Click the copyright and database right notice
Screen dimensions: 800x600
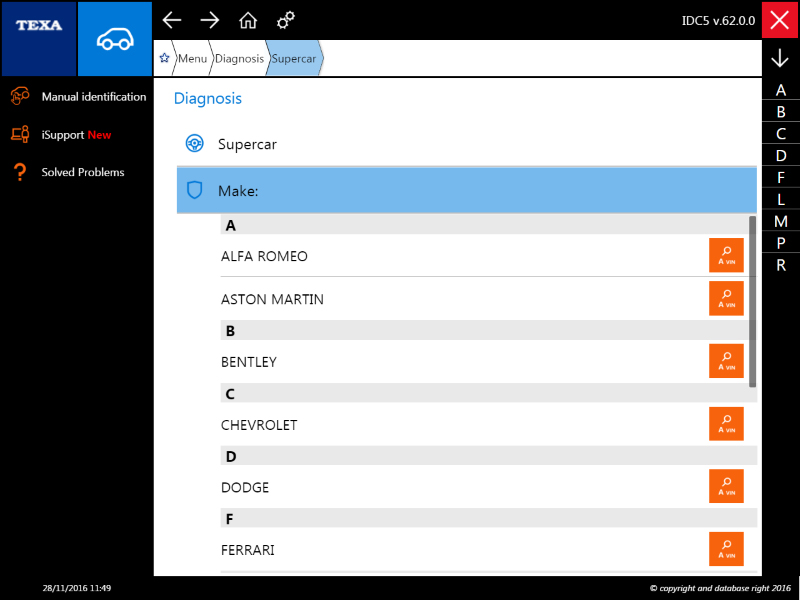pyautogui.click(x=720, y=588)
